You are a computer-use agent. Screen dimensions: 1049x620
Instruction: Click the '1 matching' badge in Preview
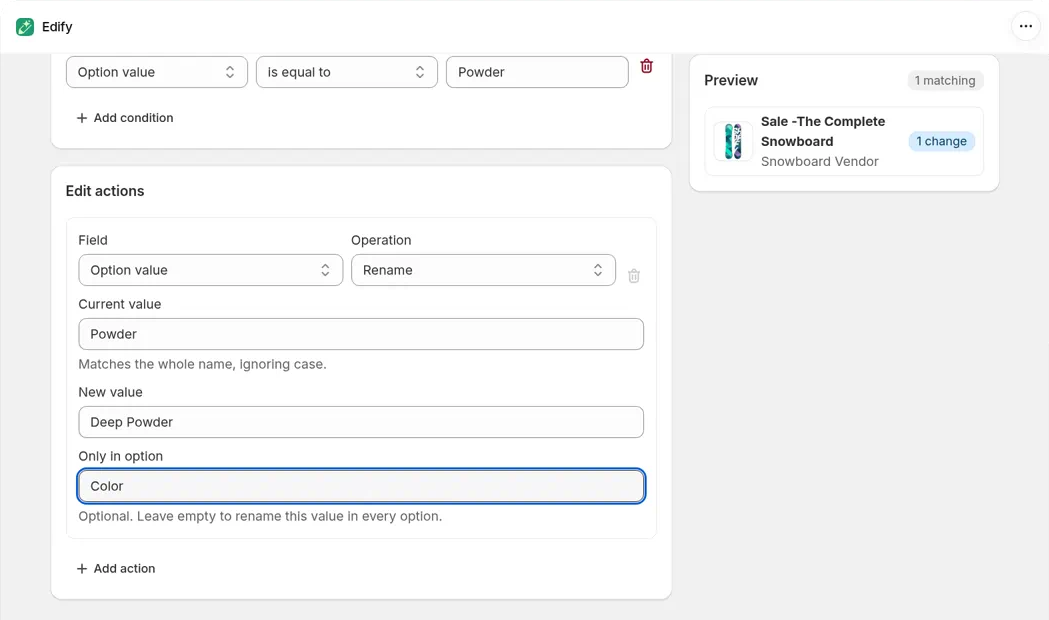[945, 80]
